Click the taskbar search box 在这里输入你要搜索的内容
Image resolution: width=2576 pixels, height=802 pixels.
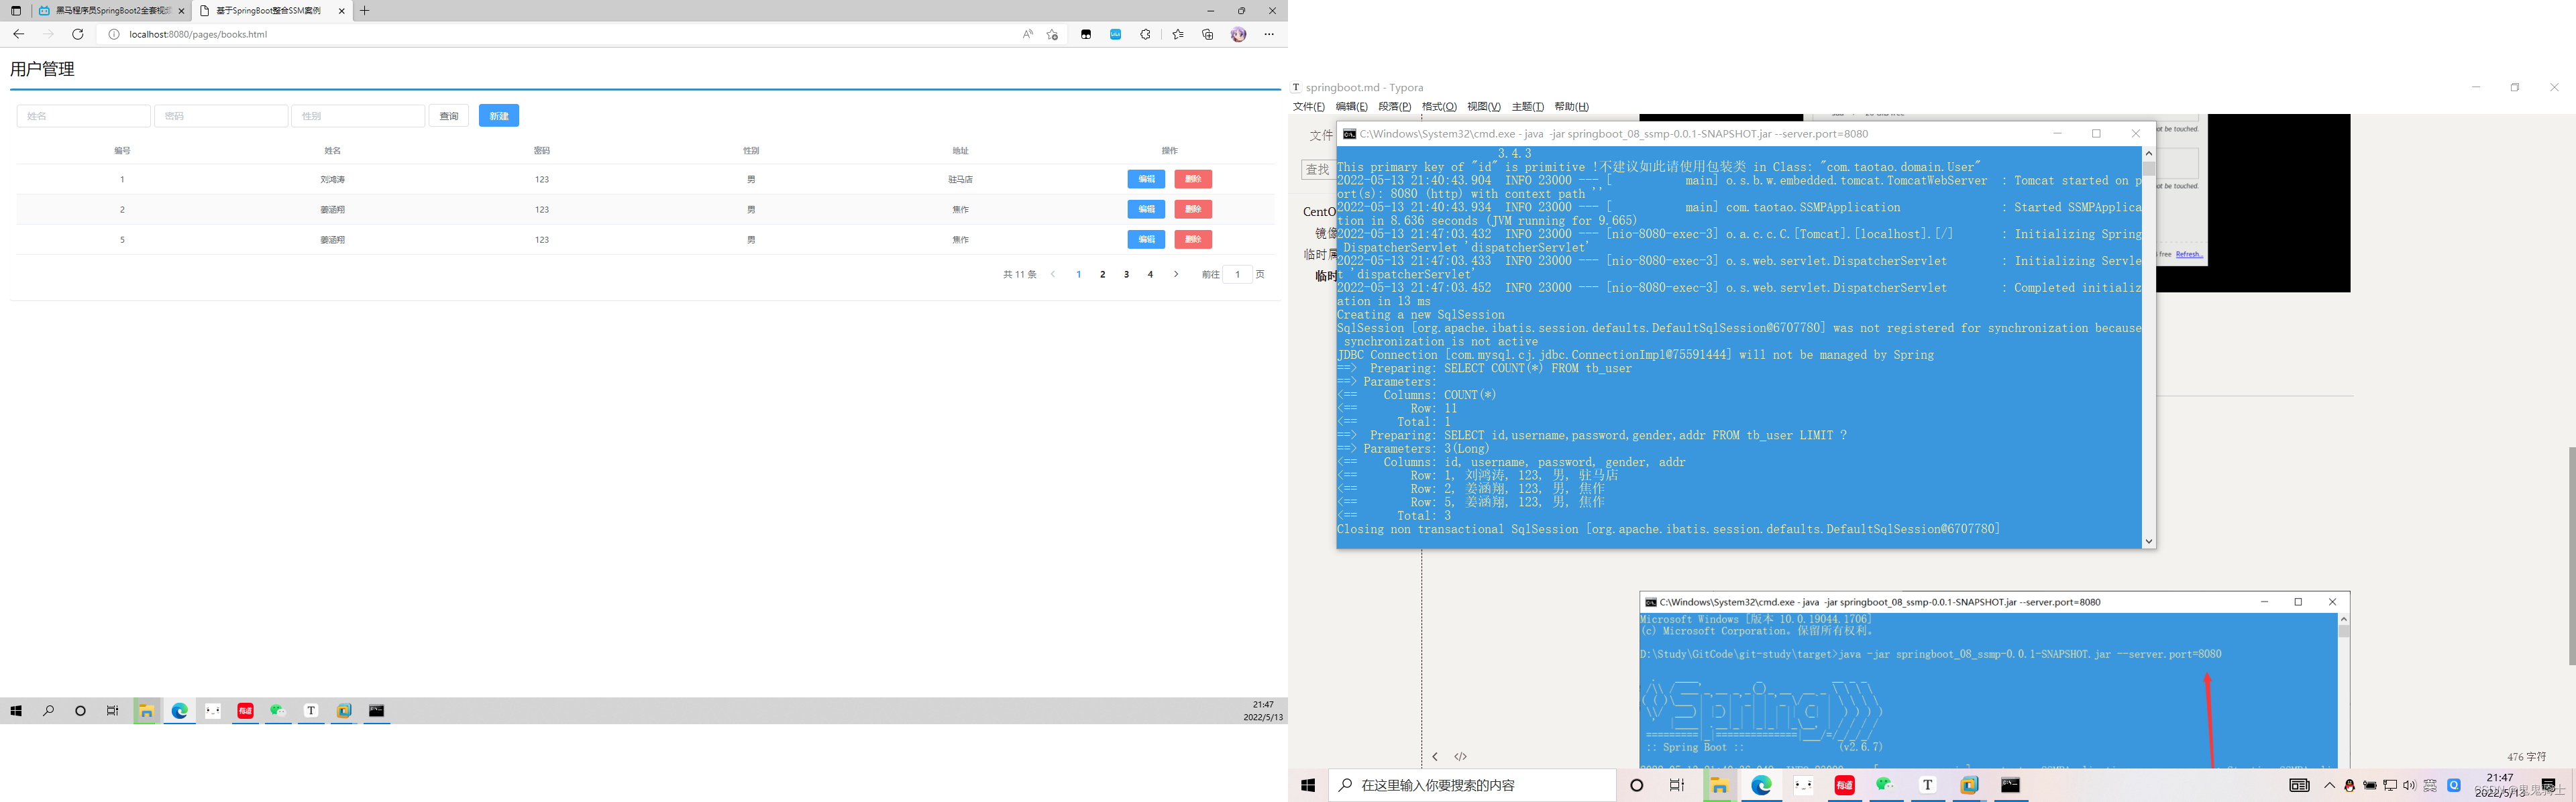[x=1472, y=786]
